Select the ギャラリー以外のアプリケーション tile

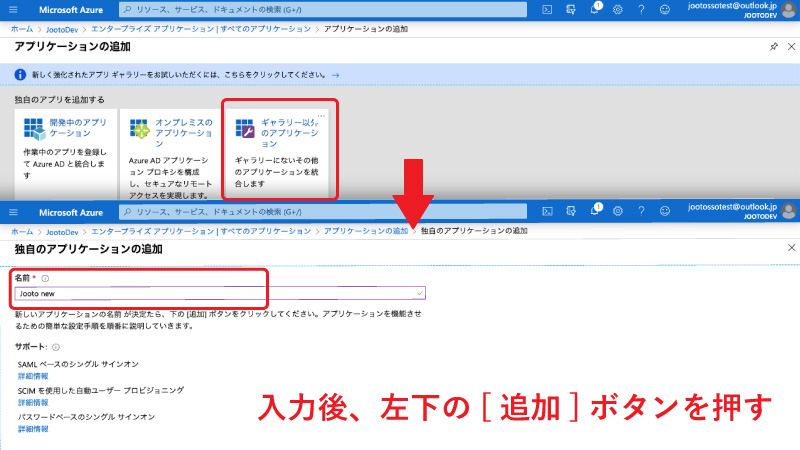(277, 154)
